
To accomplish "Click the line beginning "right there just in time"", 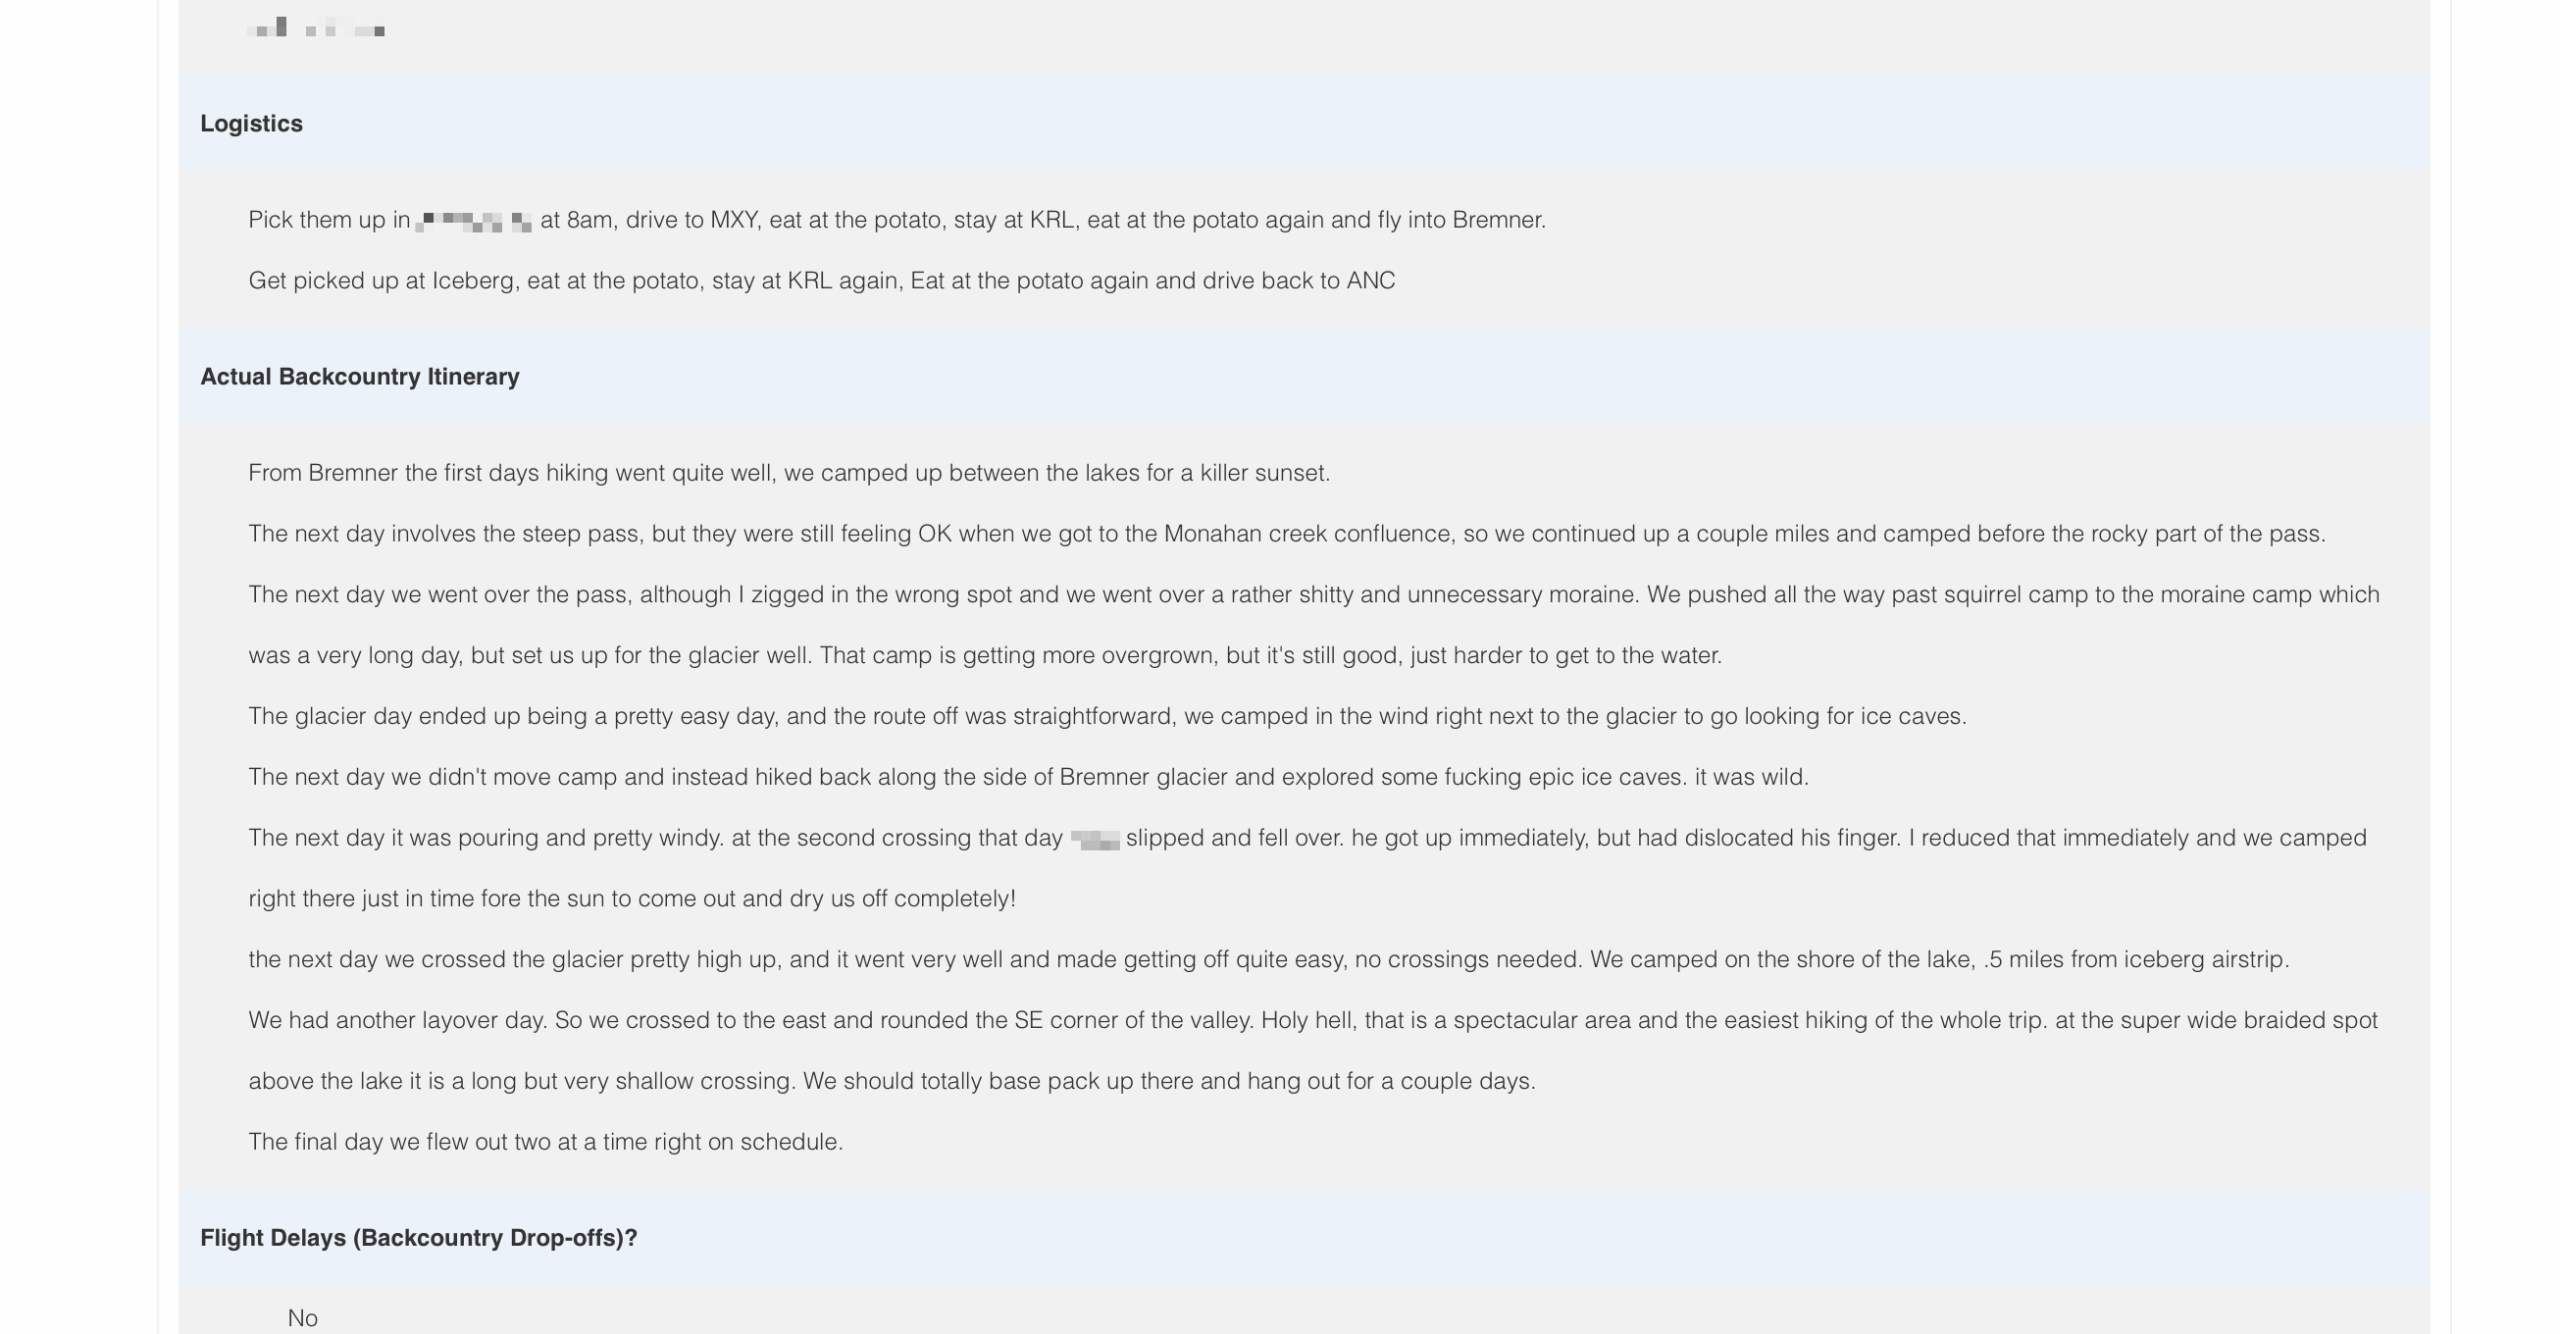I will (631, 899).
